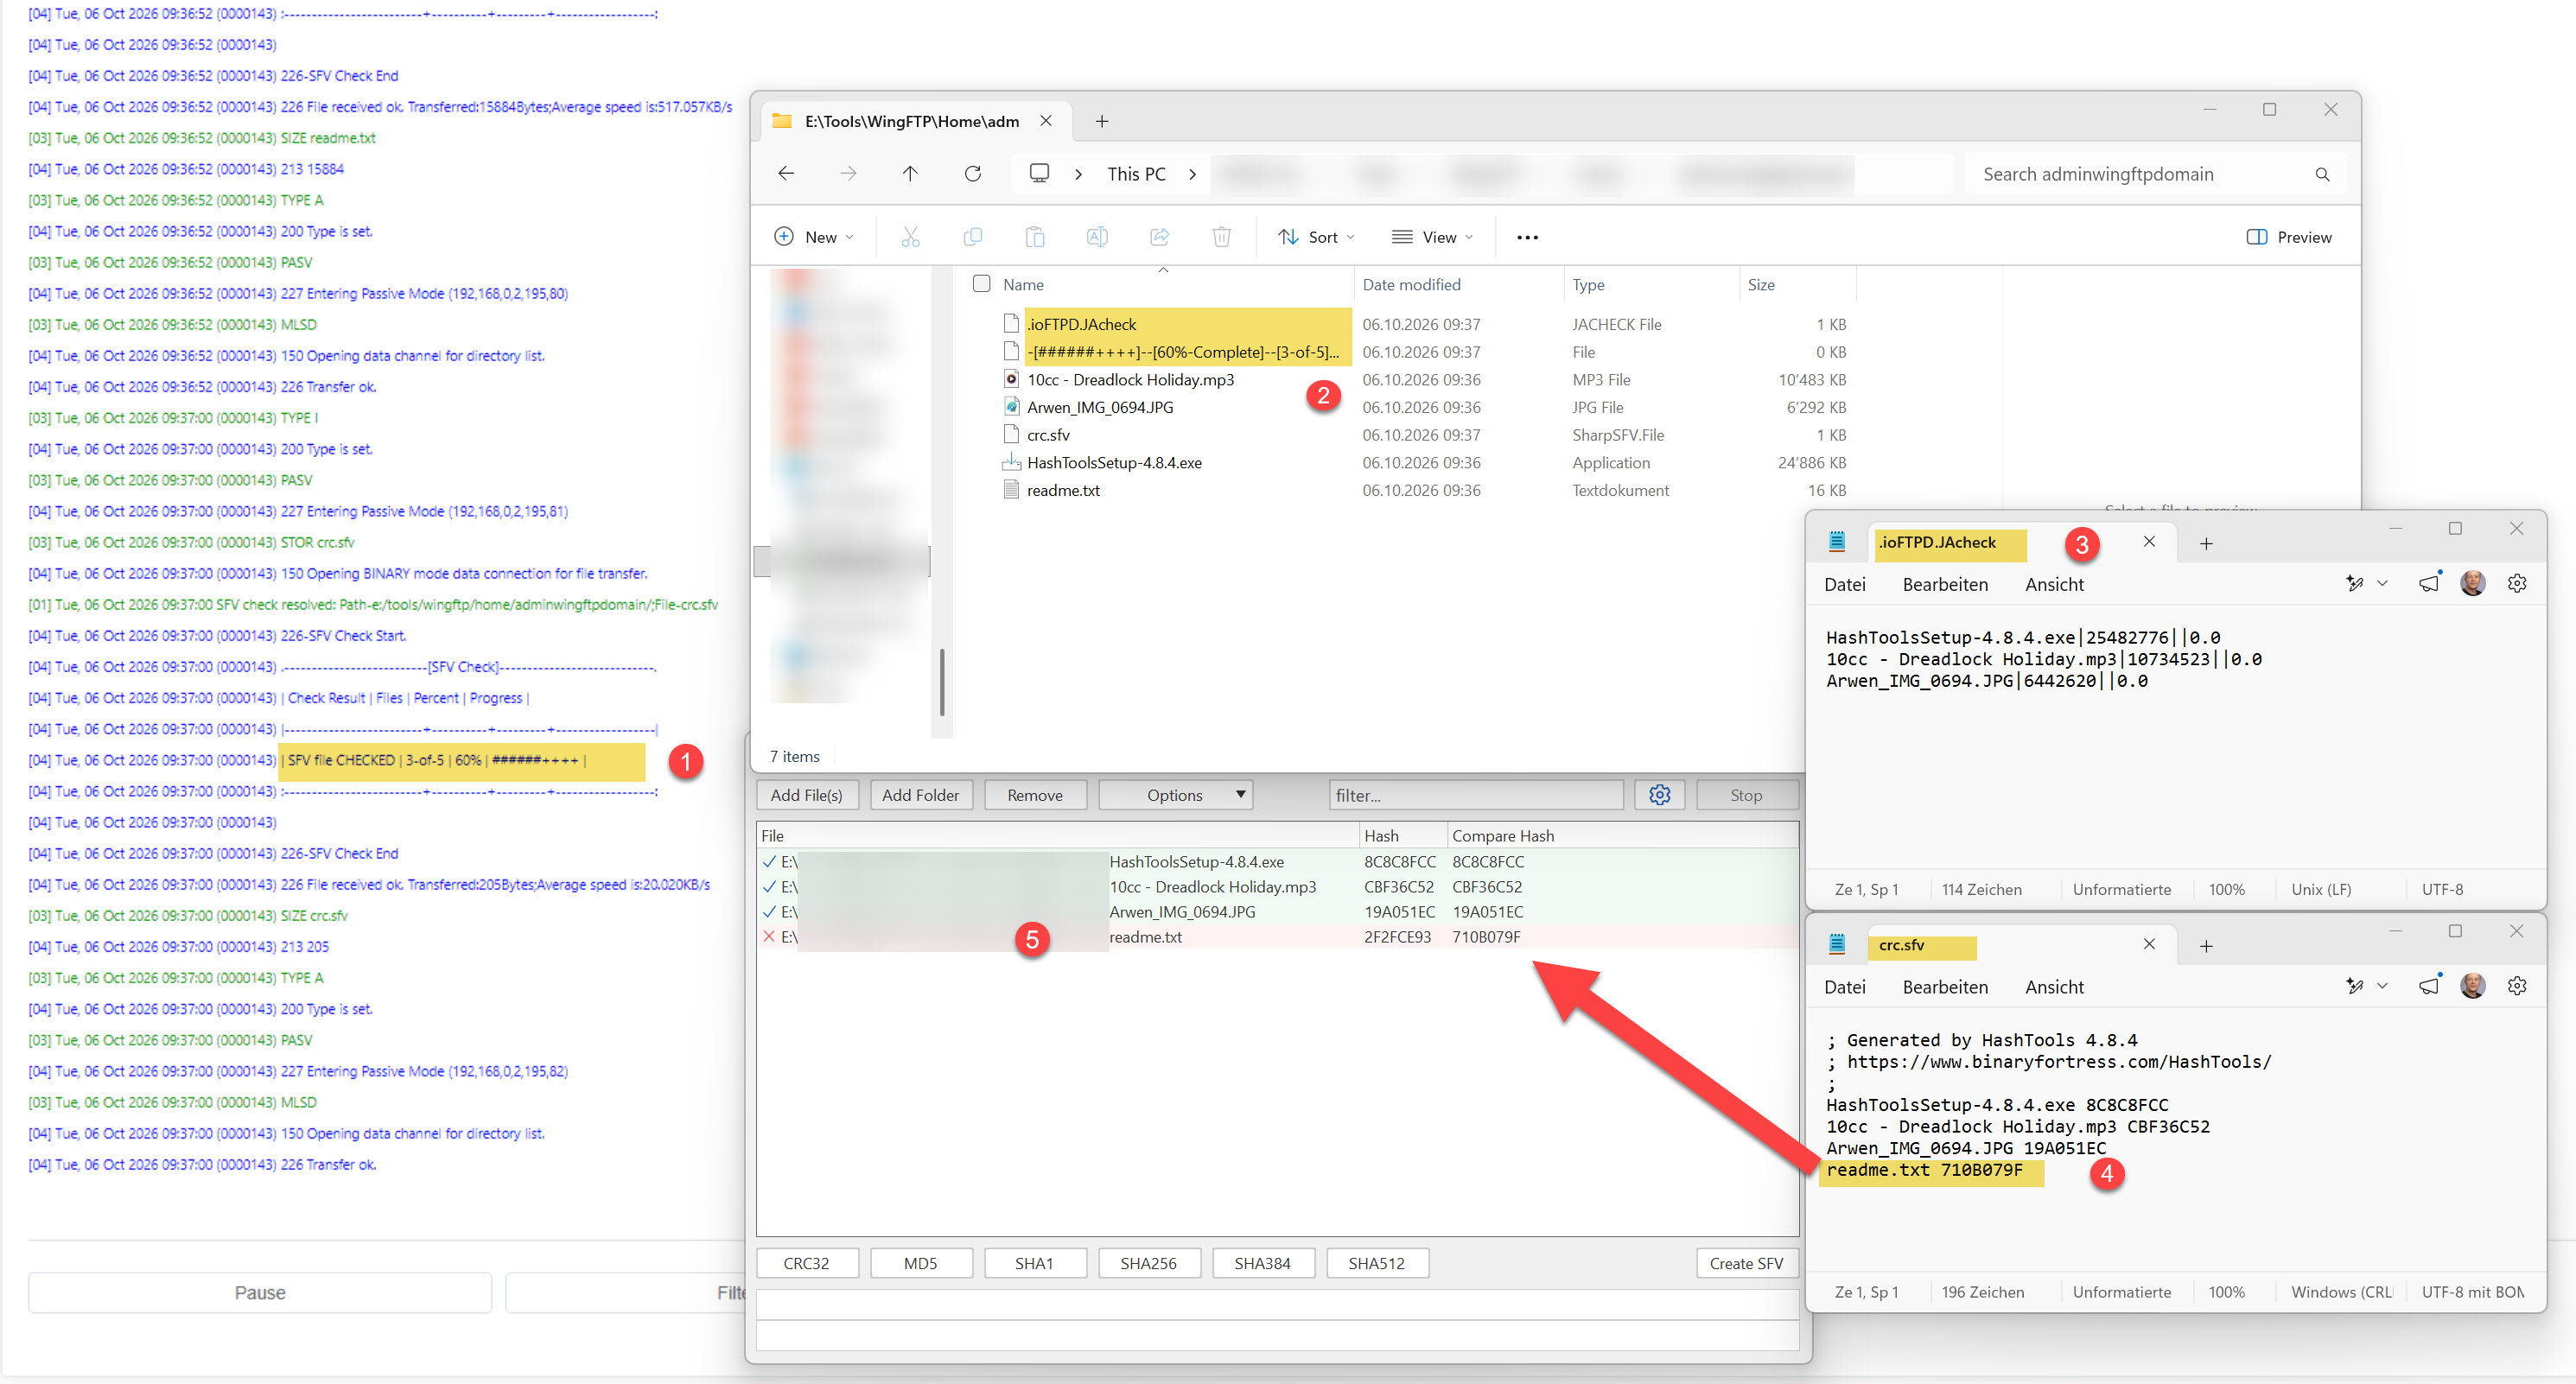The height and width of the screenshot is (1384, 2576).
Task: Click the Share icon in Explorer toolbar
Action: click(x=1159, y=237)
